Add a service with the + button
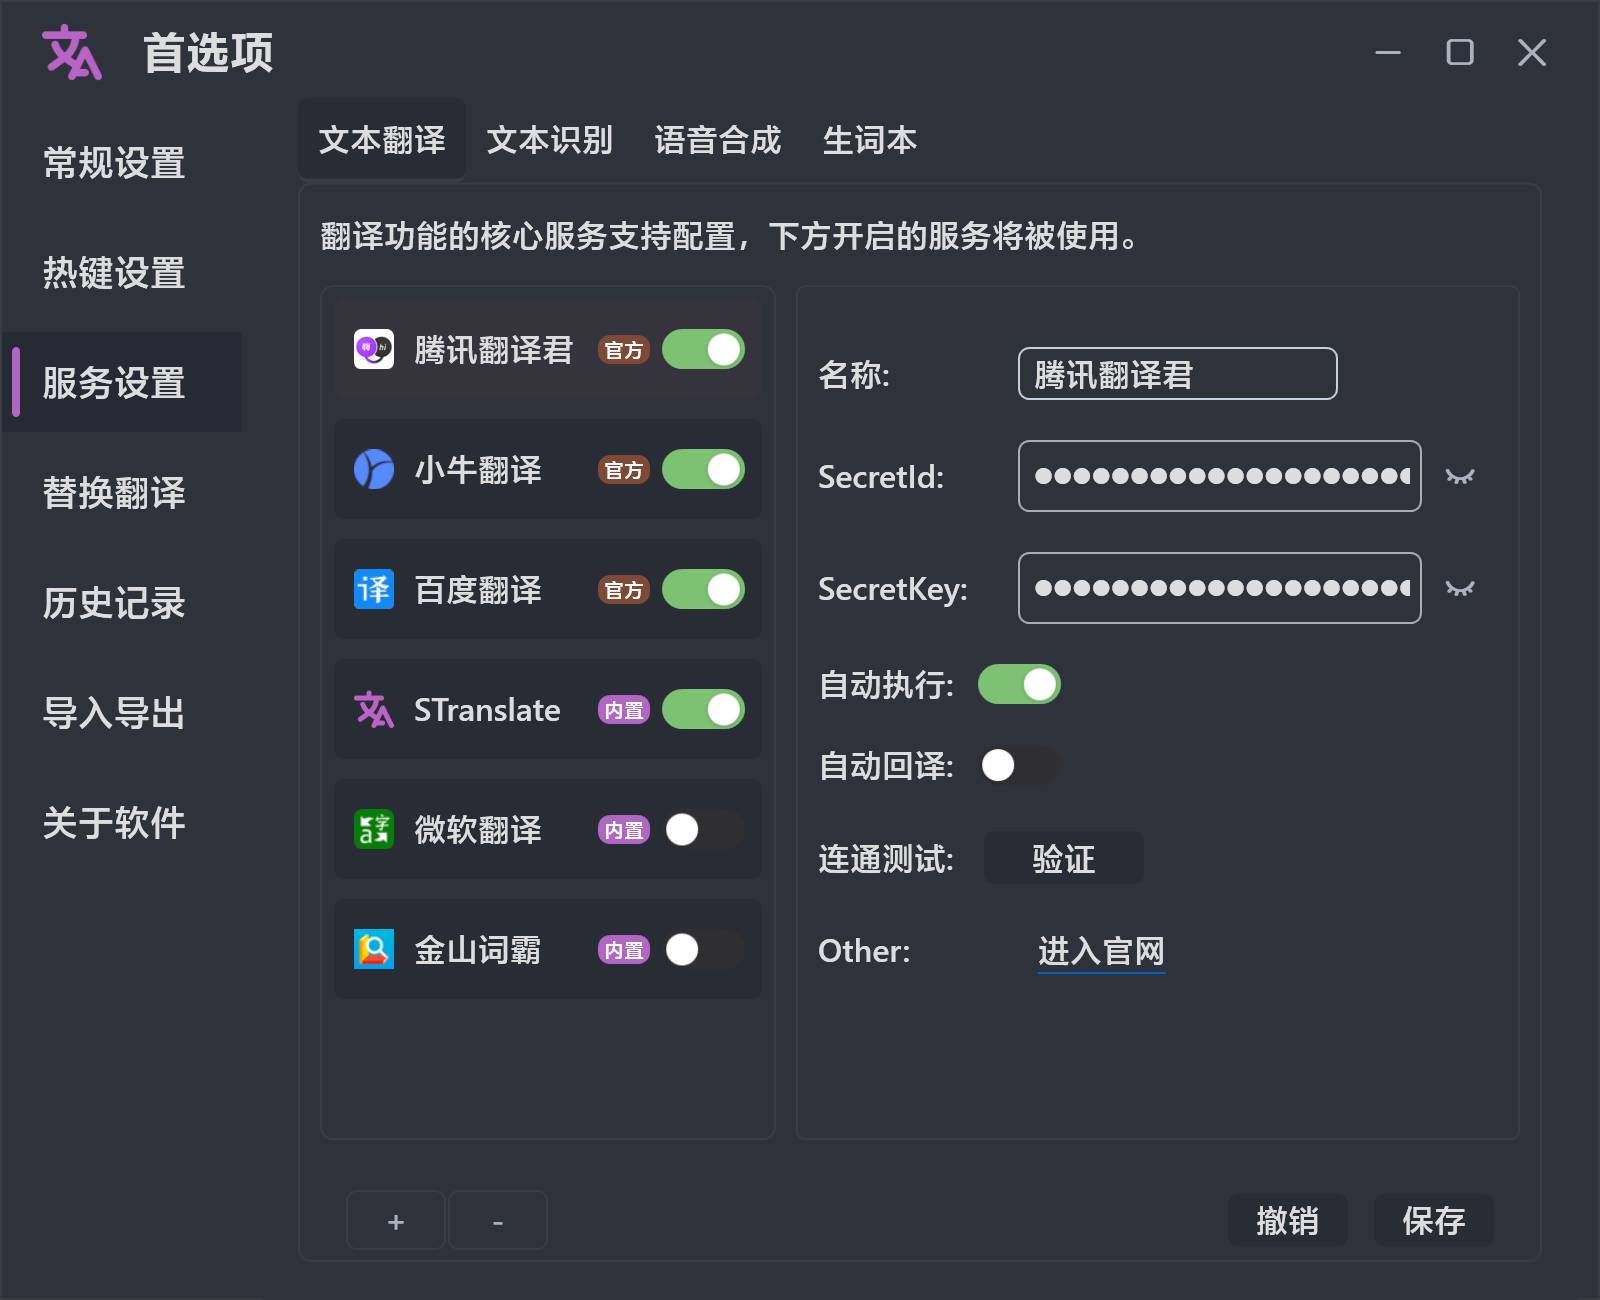The image size is (1600, 1300). [x=396, y=1220]
